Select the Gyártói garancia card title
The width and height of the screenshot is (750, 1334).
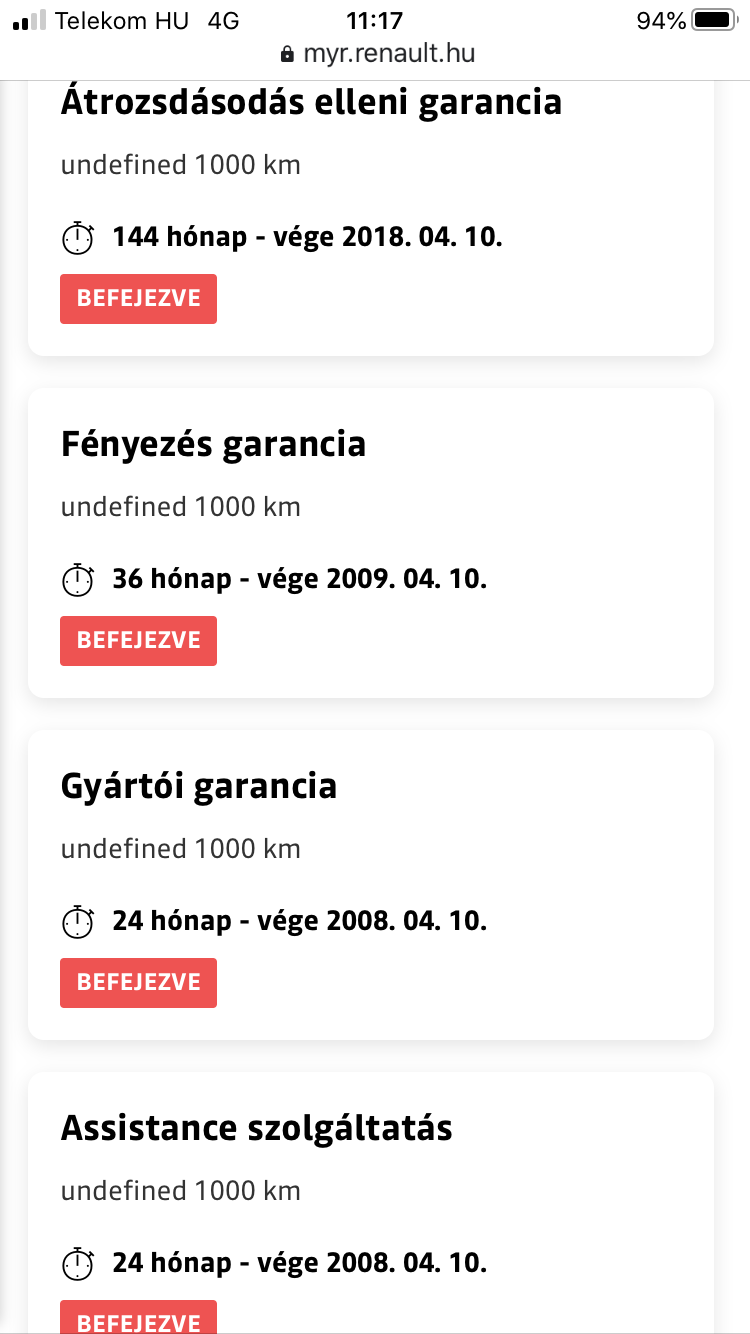(199, 786)
